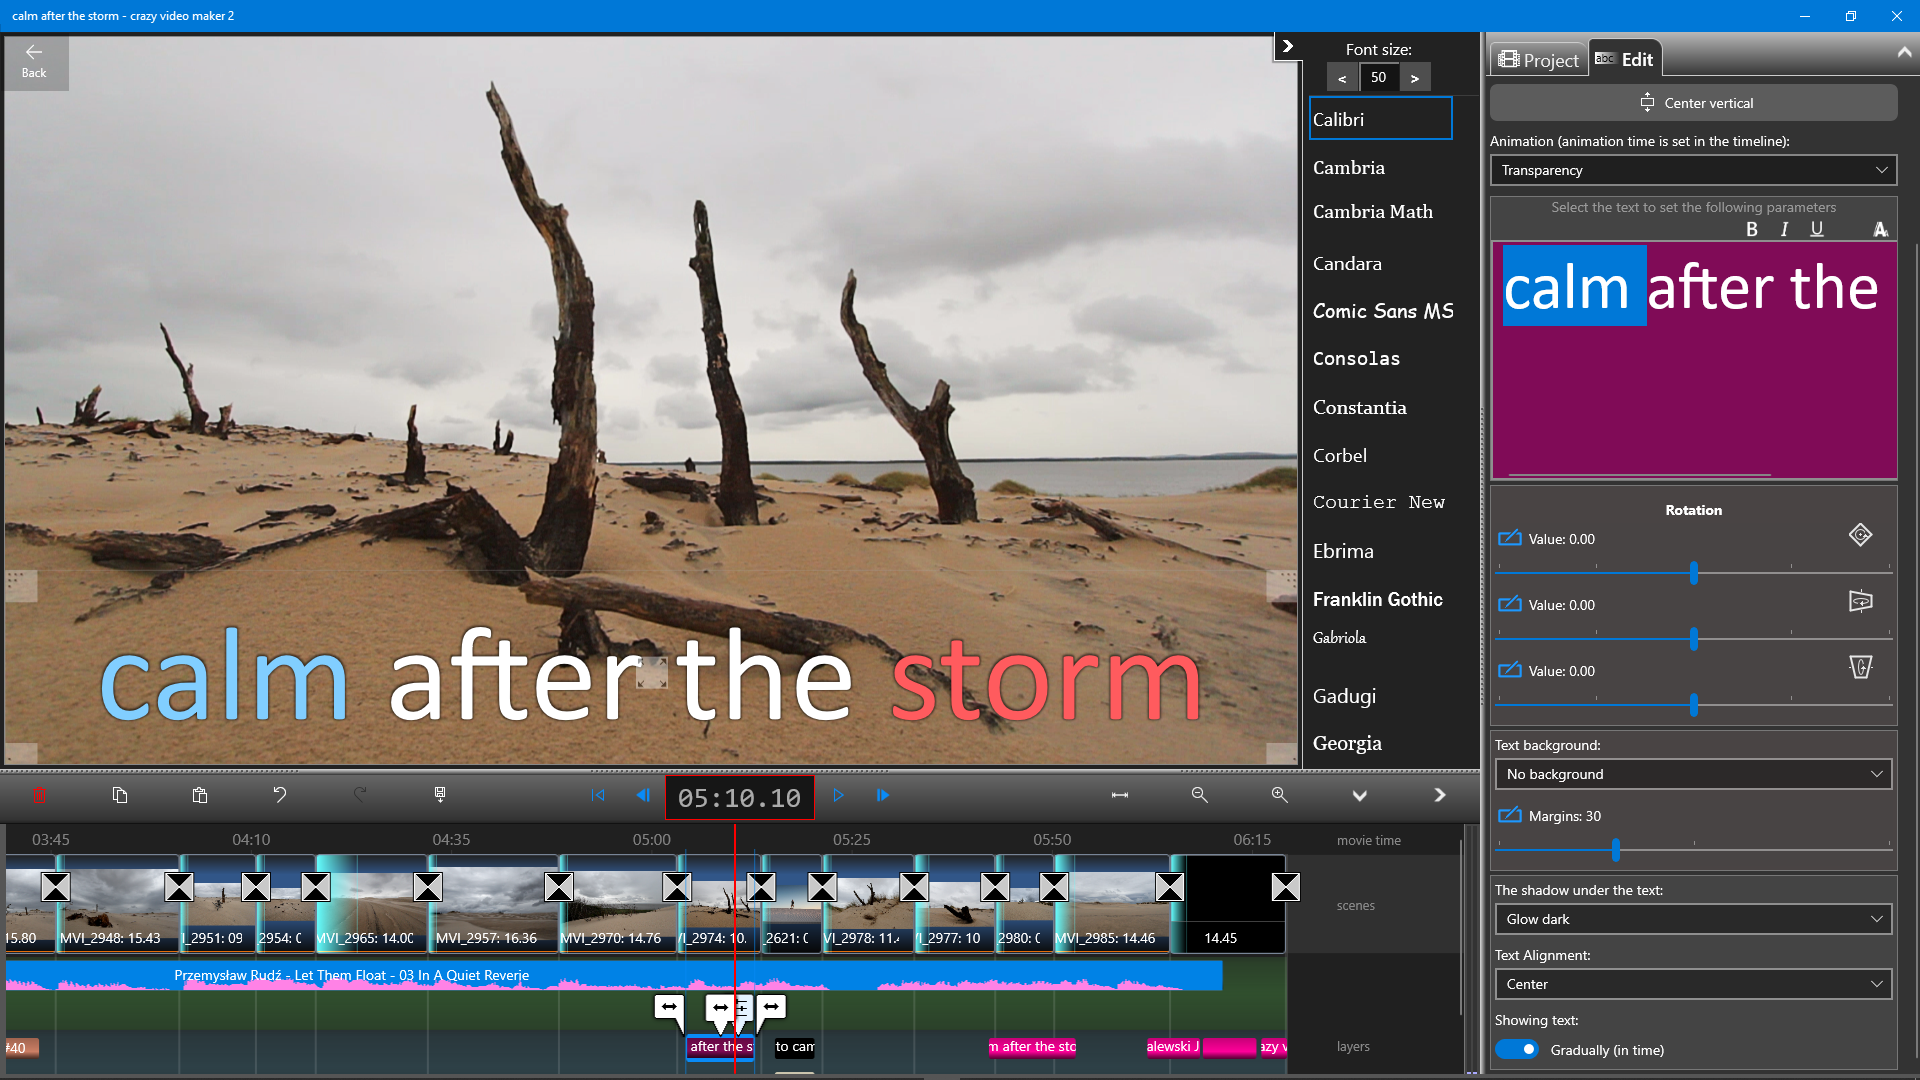Open the shadow dropdown showing Glow dark
This screenshot has width=1920, height=1080.
click(x=1692, y=919)
